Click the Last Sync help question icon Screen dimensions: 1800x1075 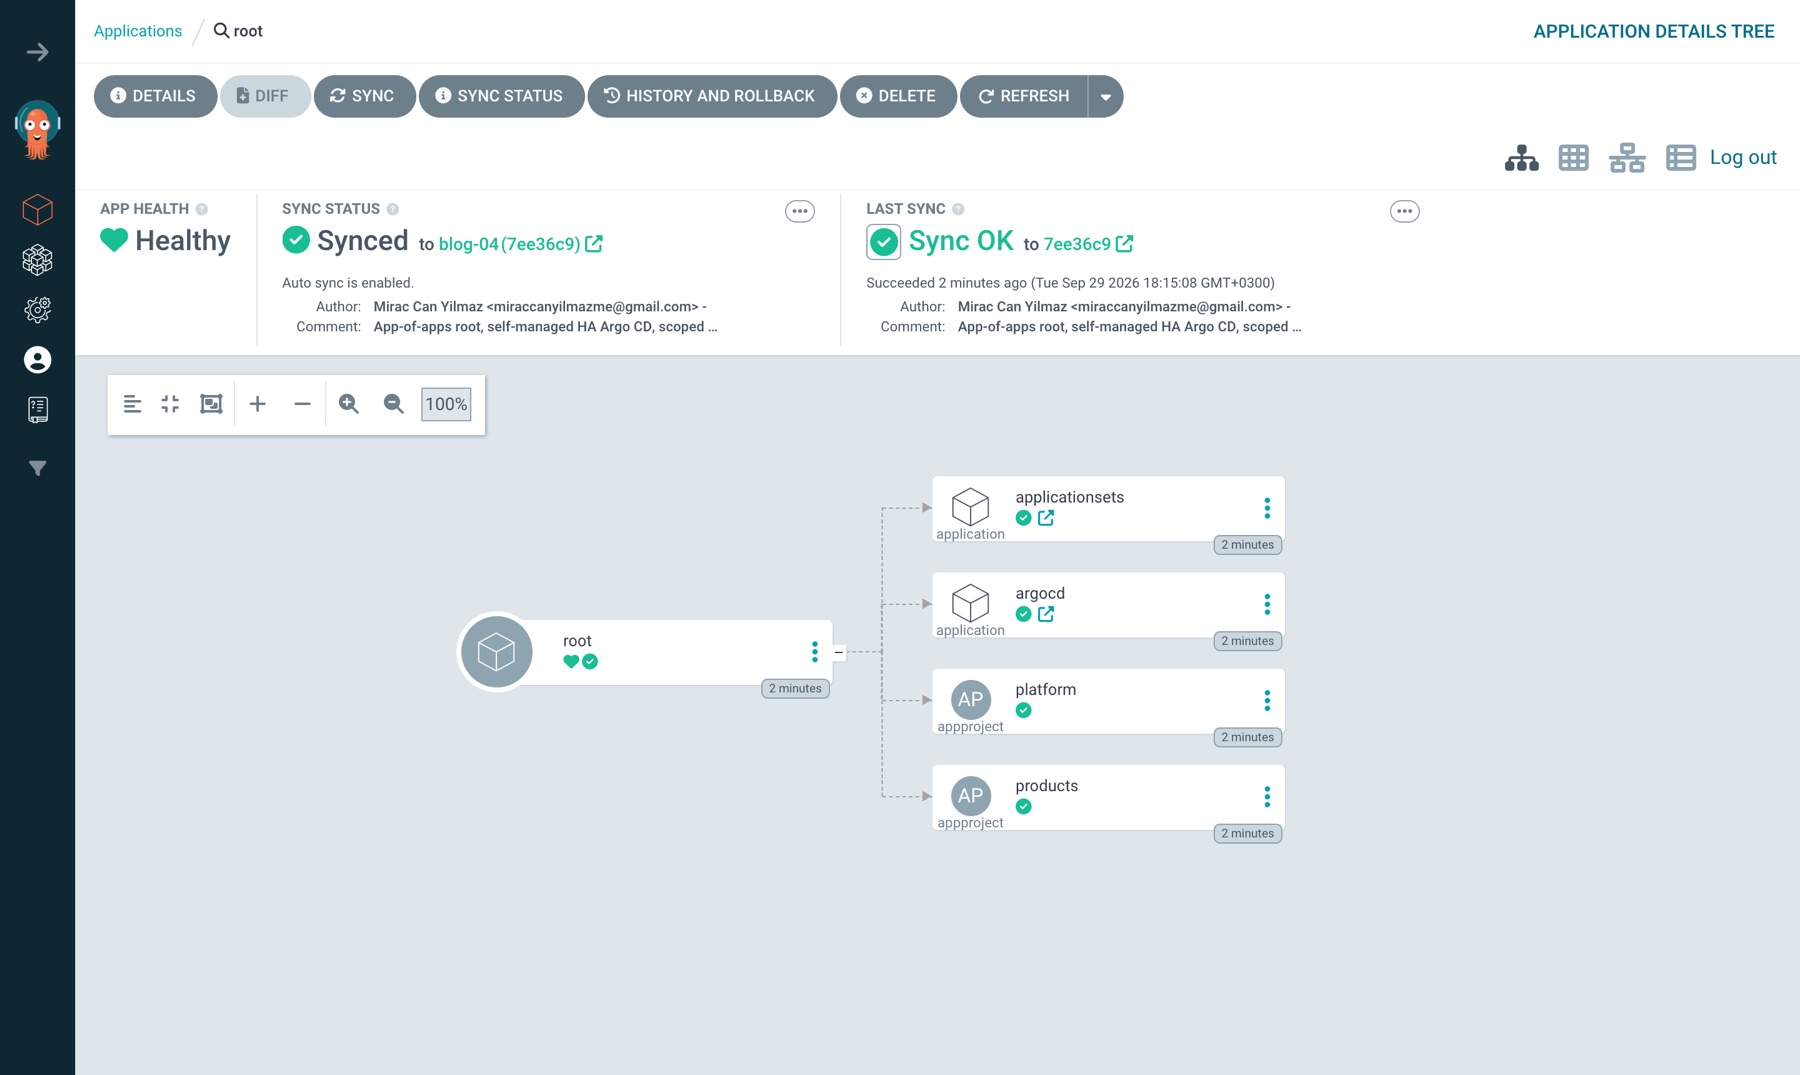(x=958, y=209)
